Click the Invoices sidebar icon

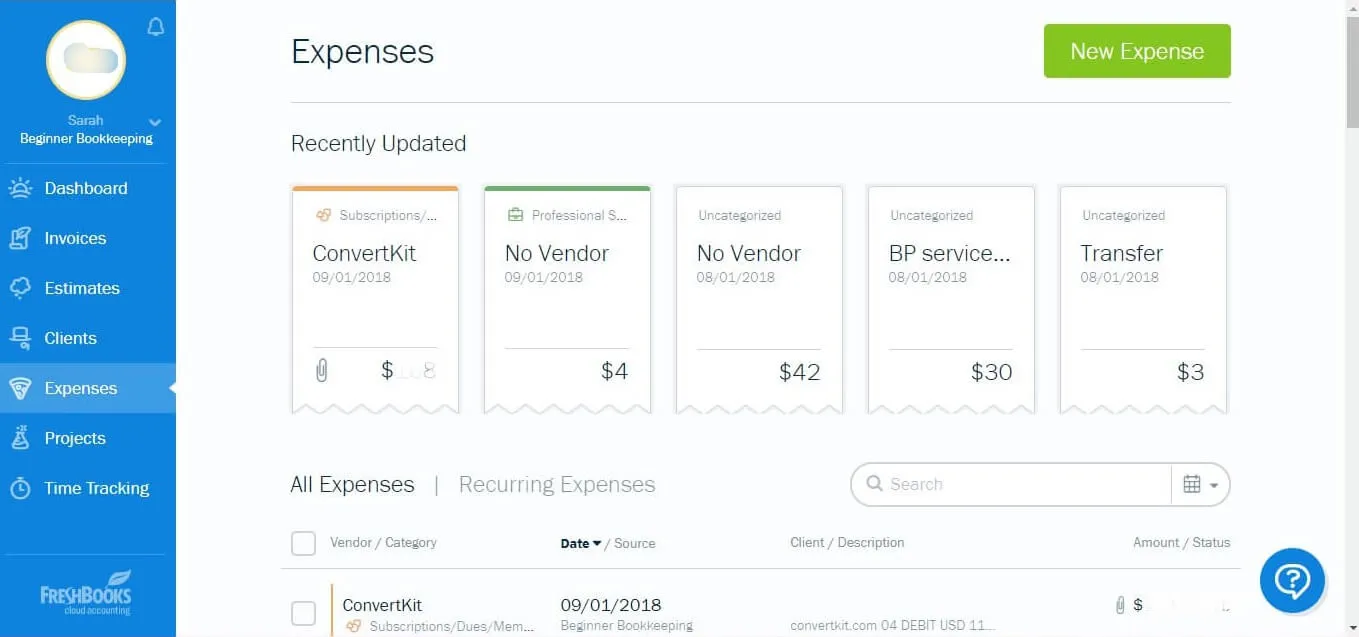(x=20, y=238)
